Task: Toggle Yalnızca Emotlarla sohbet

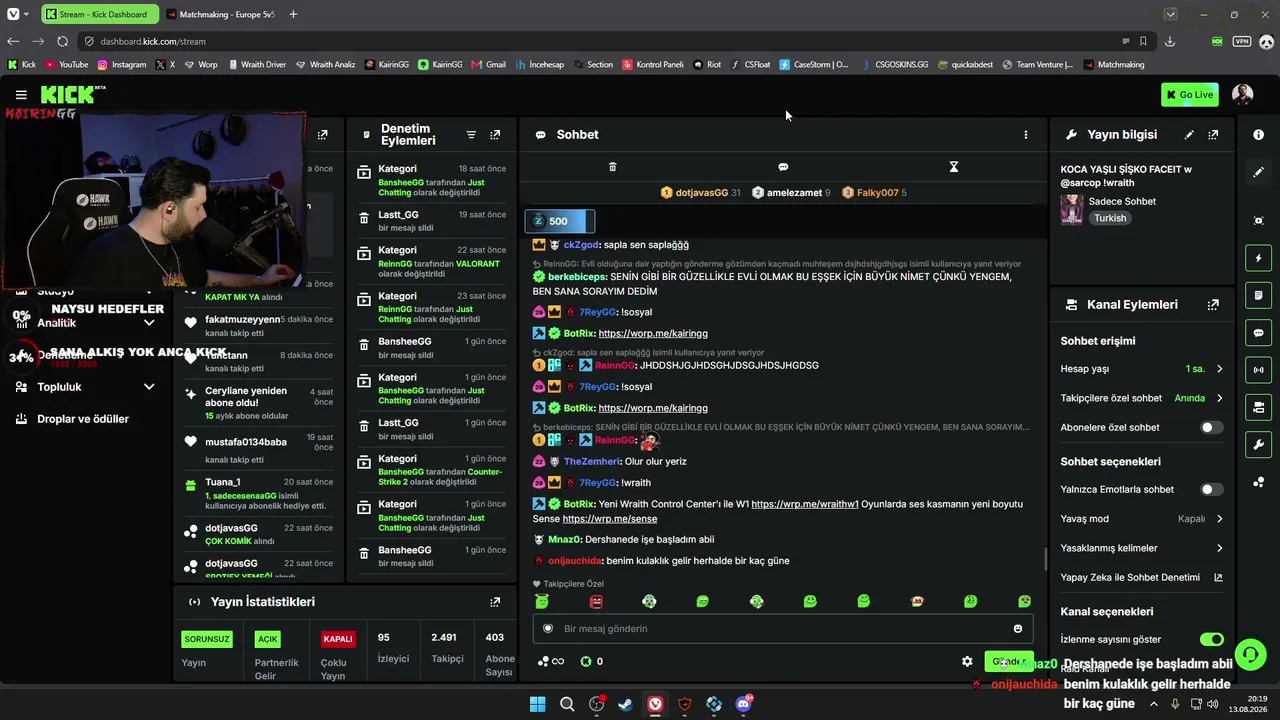Action: pyautogui.click(x=1211, y=490)
